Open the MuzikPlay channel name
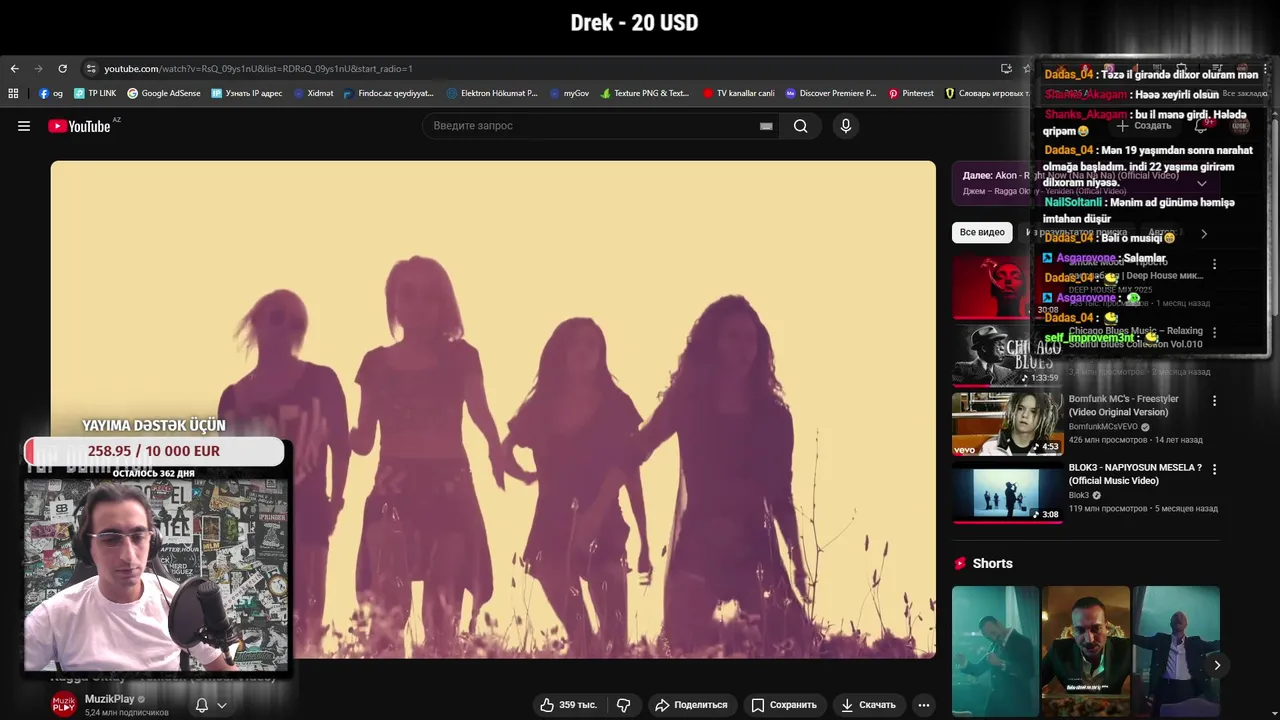 click(x=109, y=699)
